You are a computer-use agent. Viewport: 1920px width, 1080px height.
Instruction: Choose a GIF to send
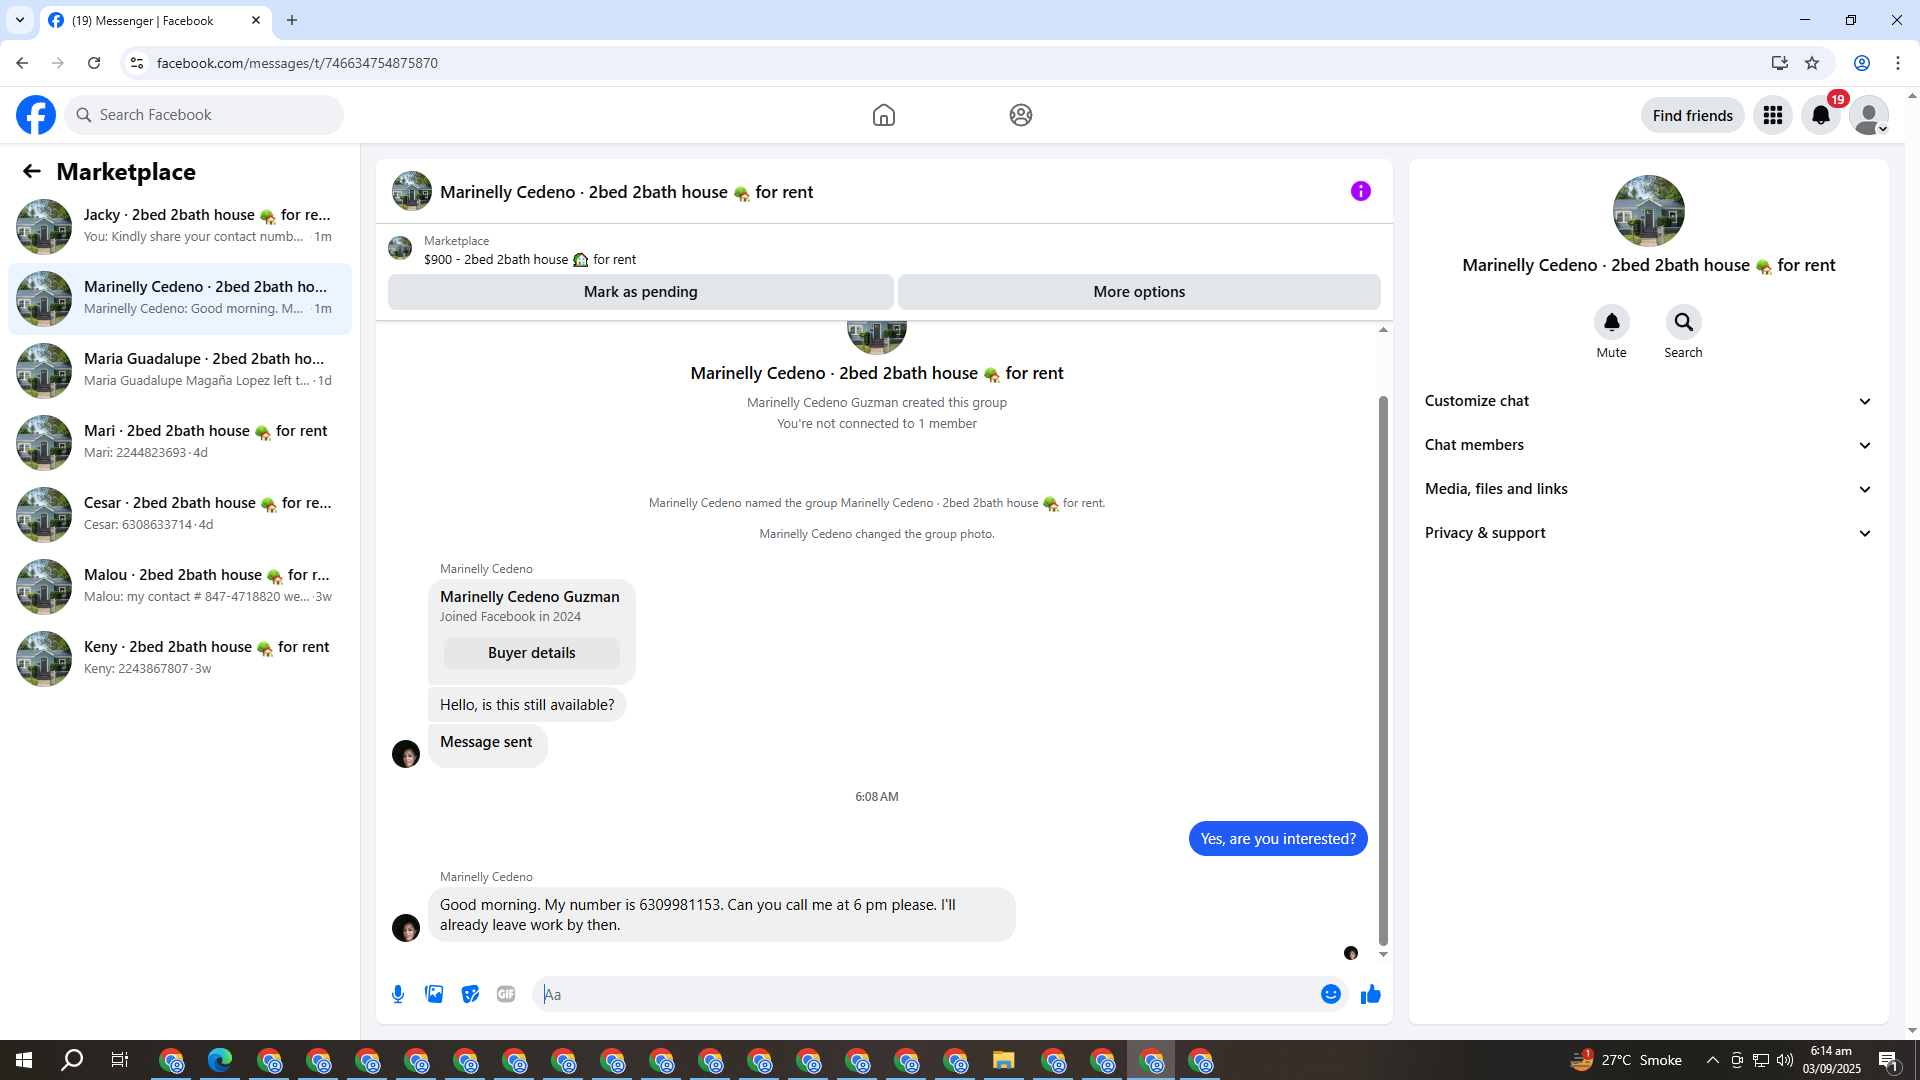[x=506, y=994]
